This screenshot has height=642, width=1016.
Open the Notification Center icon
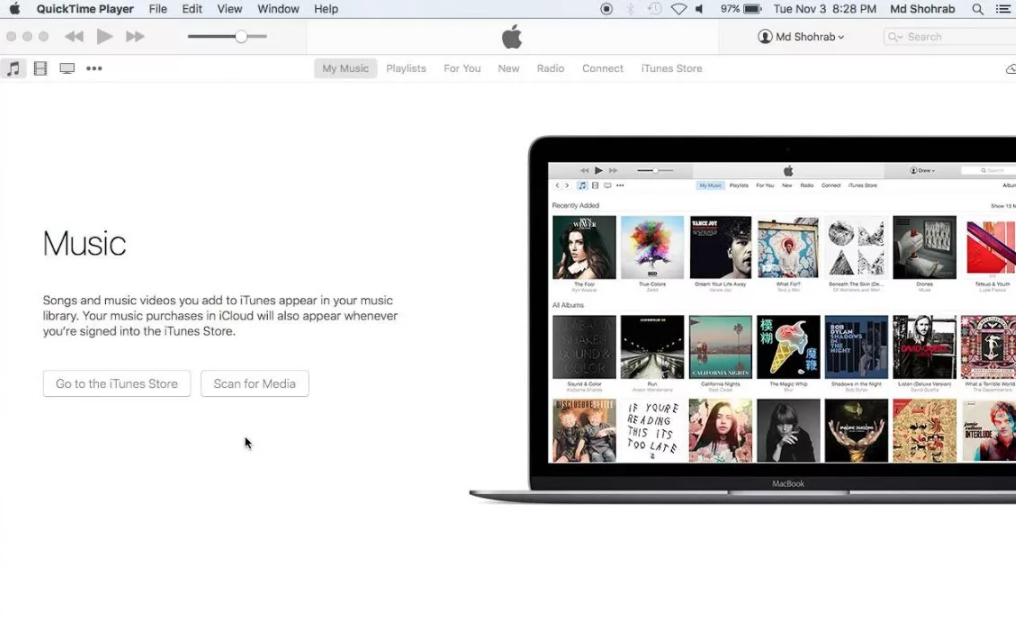[1003, 9]
